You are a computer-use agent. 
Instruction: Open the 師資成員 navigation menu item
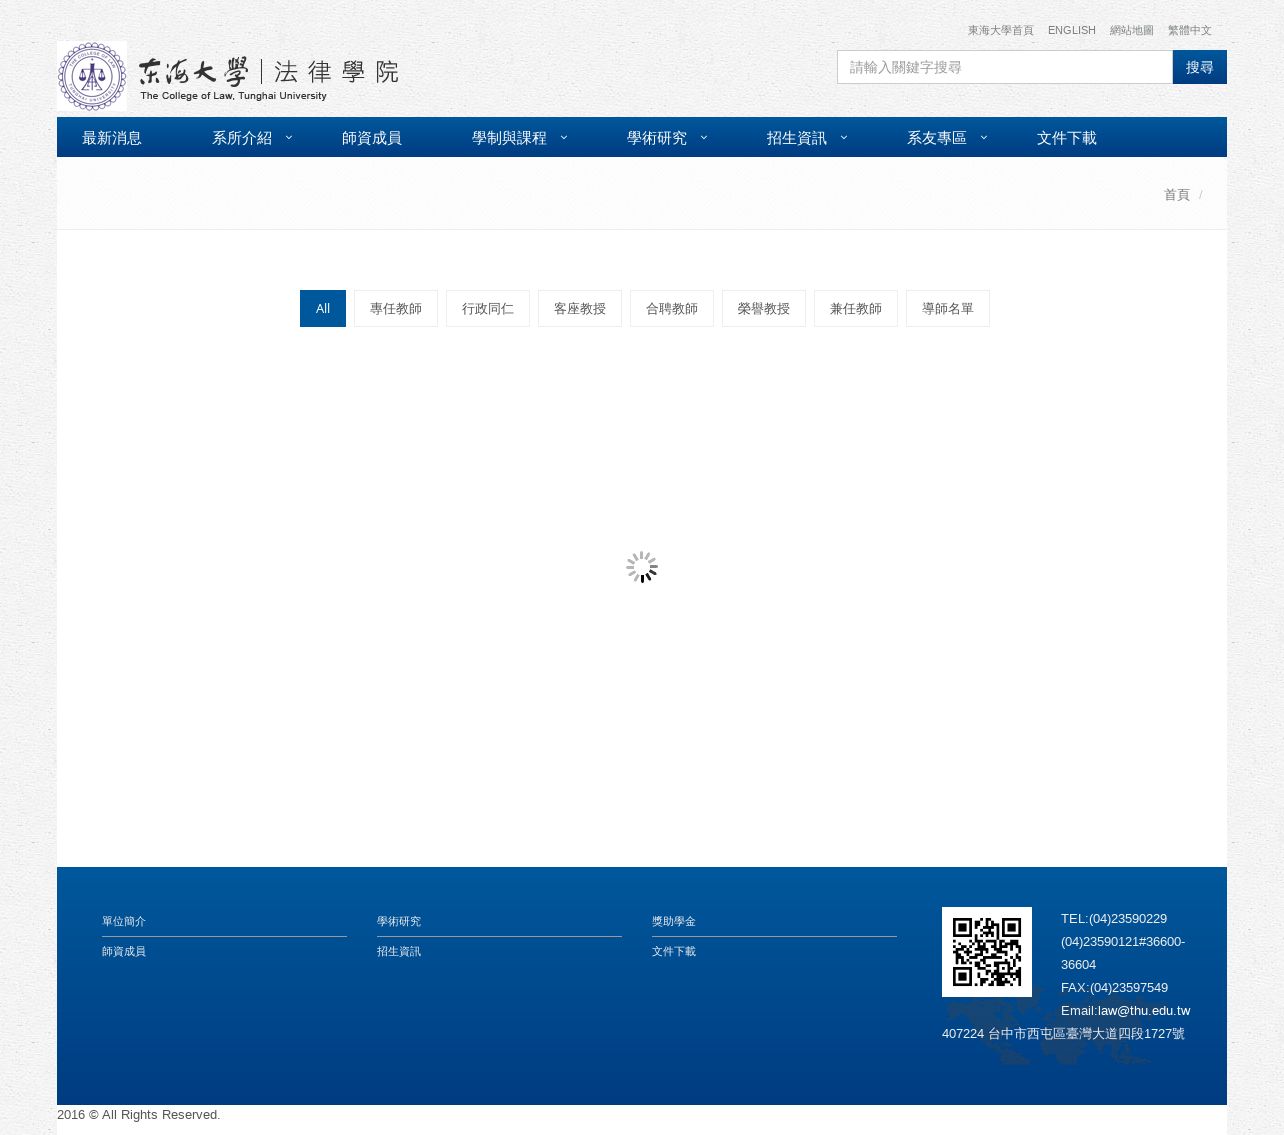[x=372, y=138]
